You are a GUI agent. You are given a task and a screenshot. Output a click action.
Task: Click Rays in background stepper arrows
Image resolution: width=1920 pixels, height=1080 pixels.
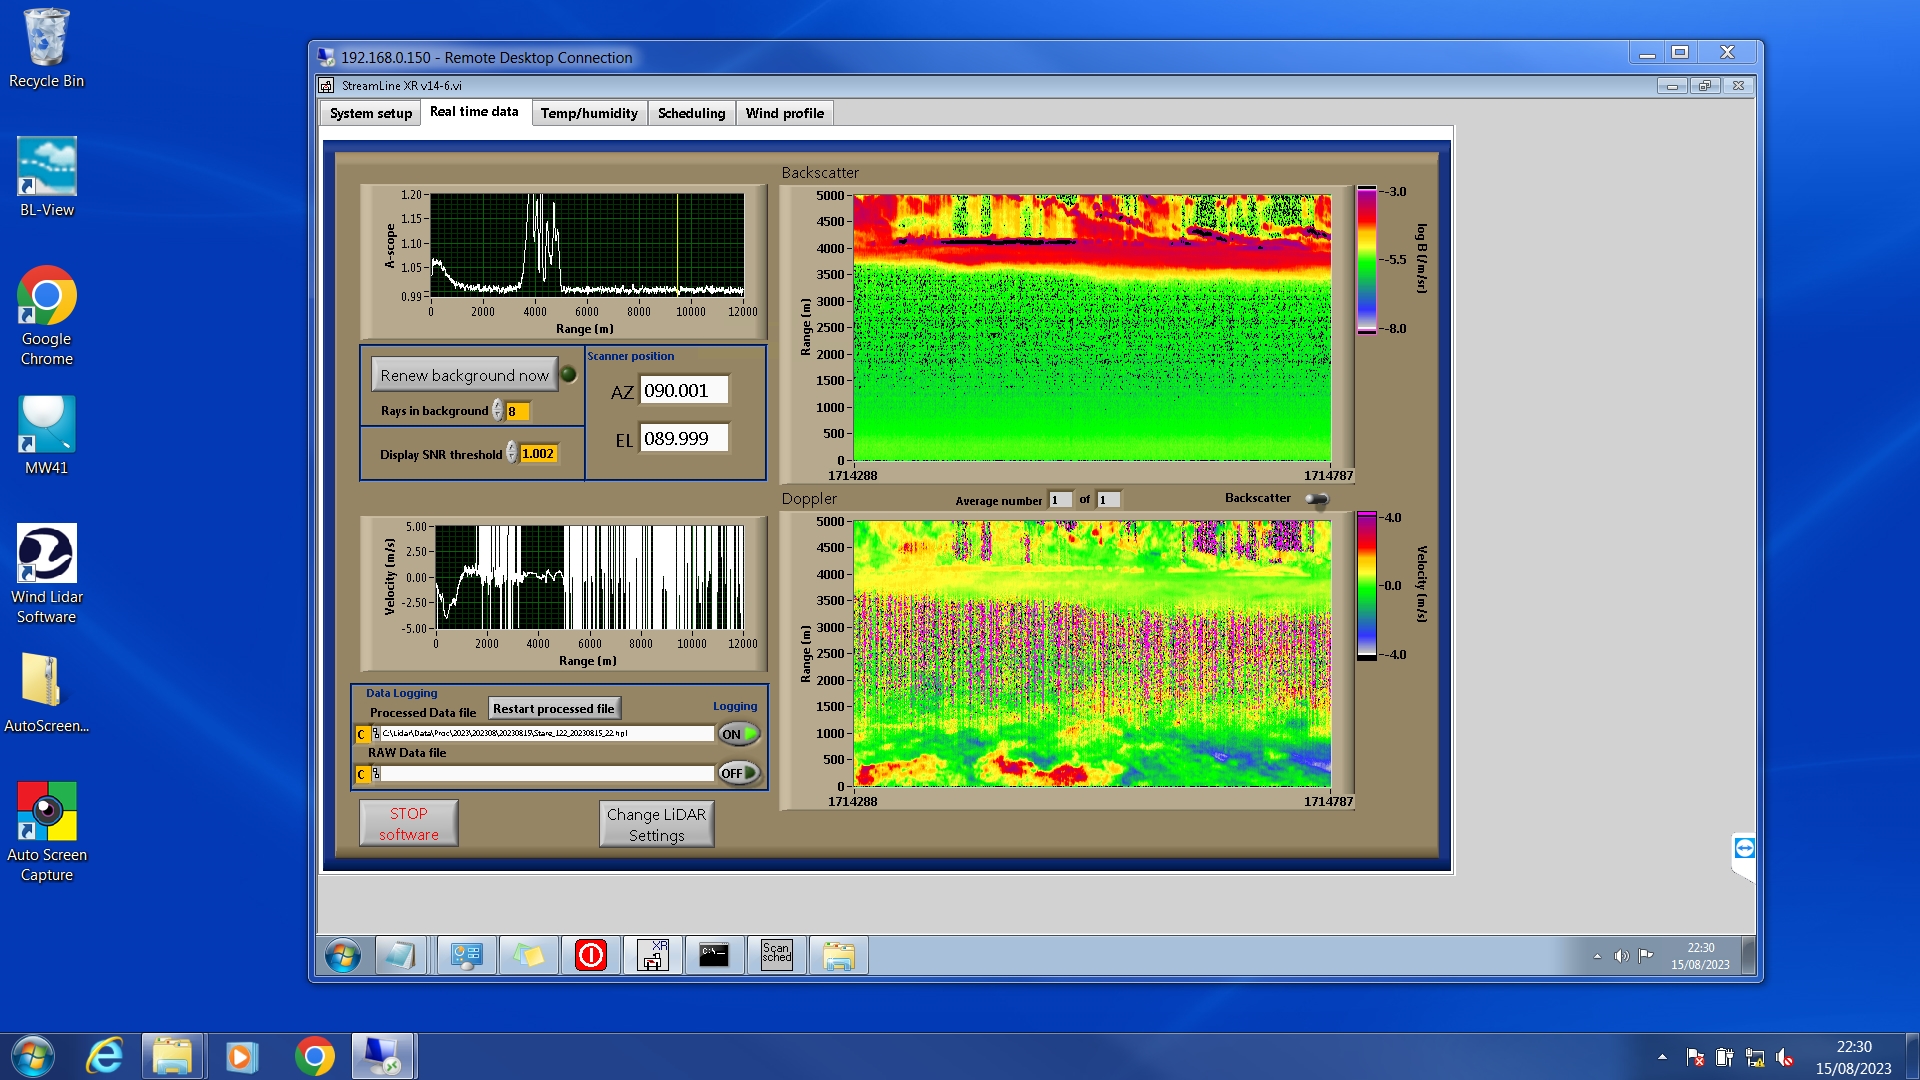pyautogui.click(x=497, y=411)
